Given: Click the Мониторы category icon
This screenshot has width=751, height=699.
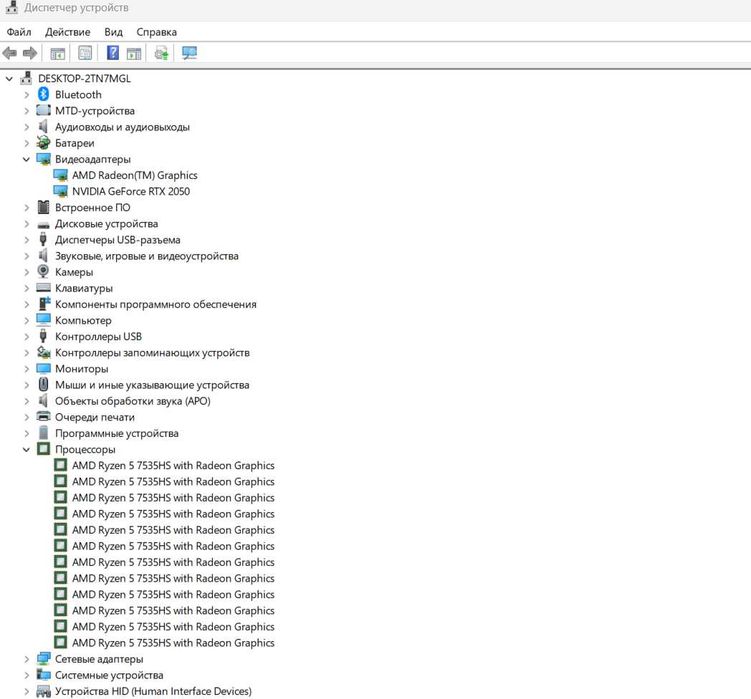Looking at the screenshot, I should pos(43,368).
